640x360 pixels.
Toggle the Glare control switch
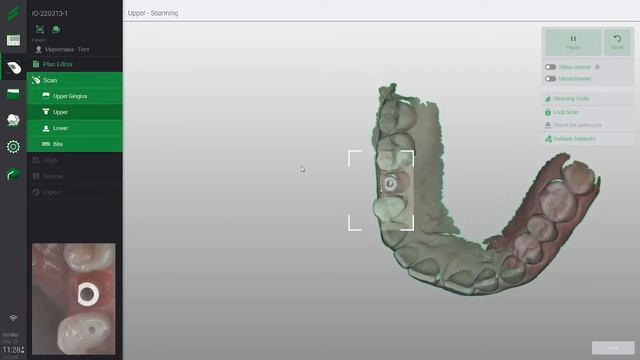click(x=551, y=67)
